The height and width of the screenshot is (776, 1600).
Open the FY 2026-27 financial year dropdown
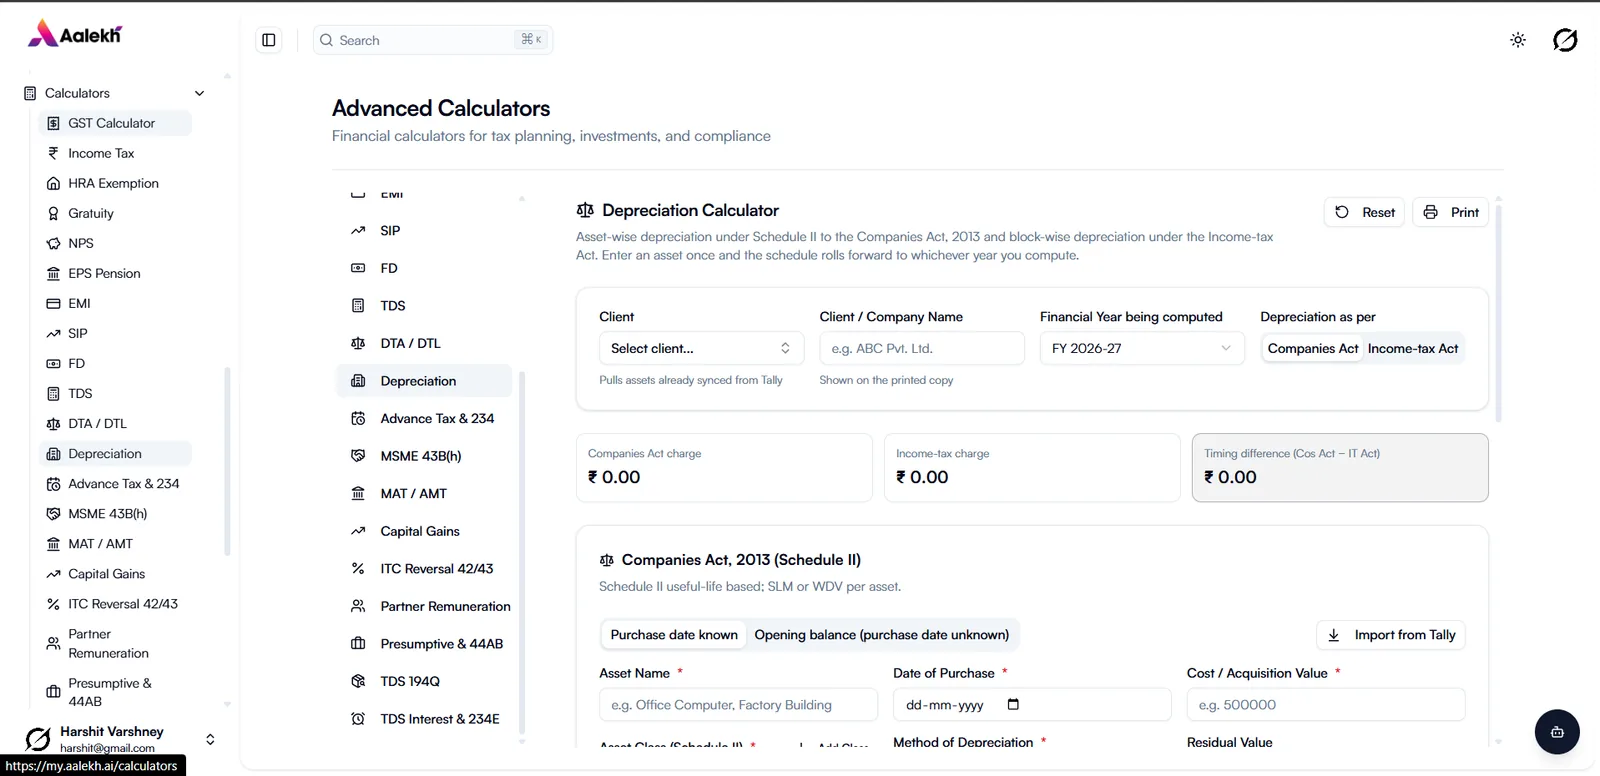tap(1142, 348)
